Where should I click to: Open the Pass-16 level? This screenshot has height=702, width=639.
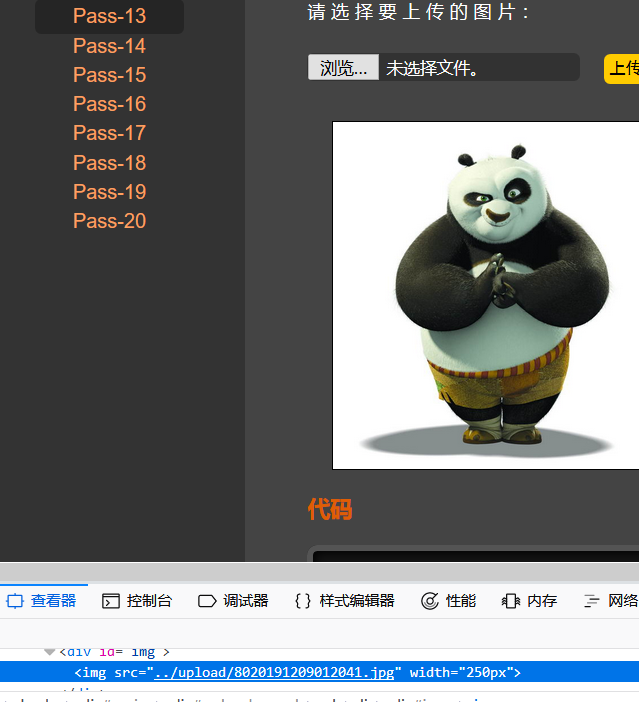pyautogui.click(x=109, y=104)
